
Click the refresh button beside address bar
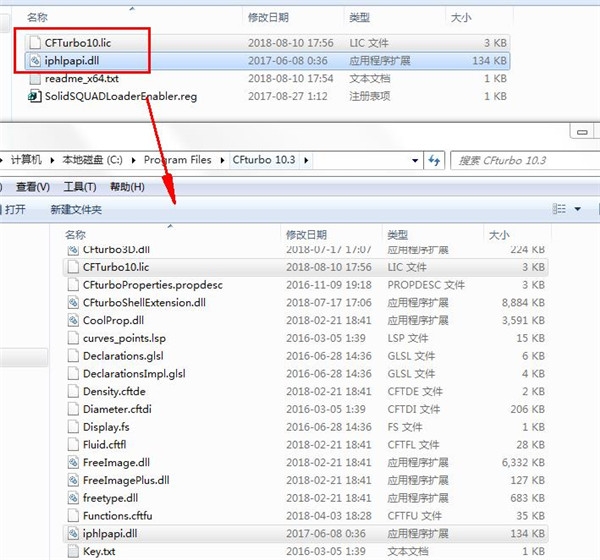tap(434, 160)
